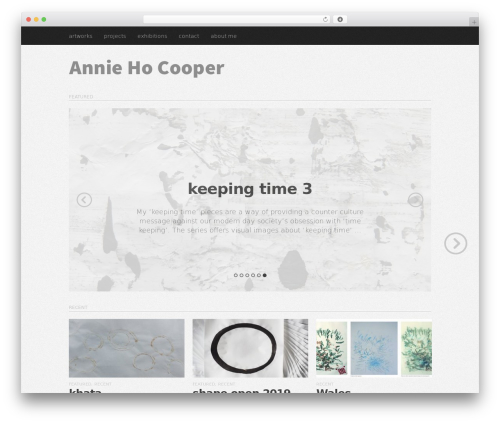Viewport: 500px width, 423px height.
Task: Reload the page in browser address bar
Action: point(325,20)
